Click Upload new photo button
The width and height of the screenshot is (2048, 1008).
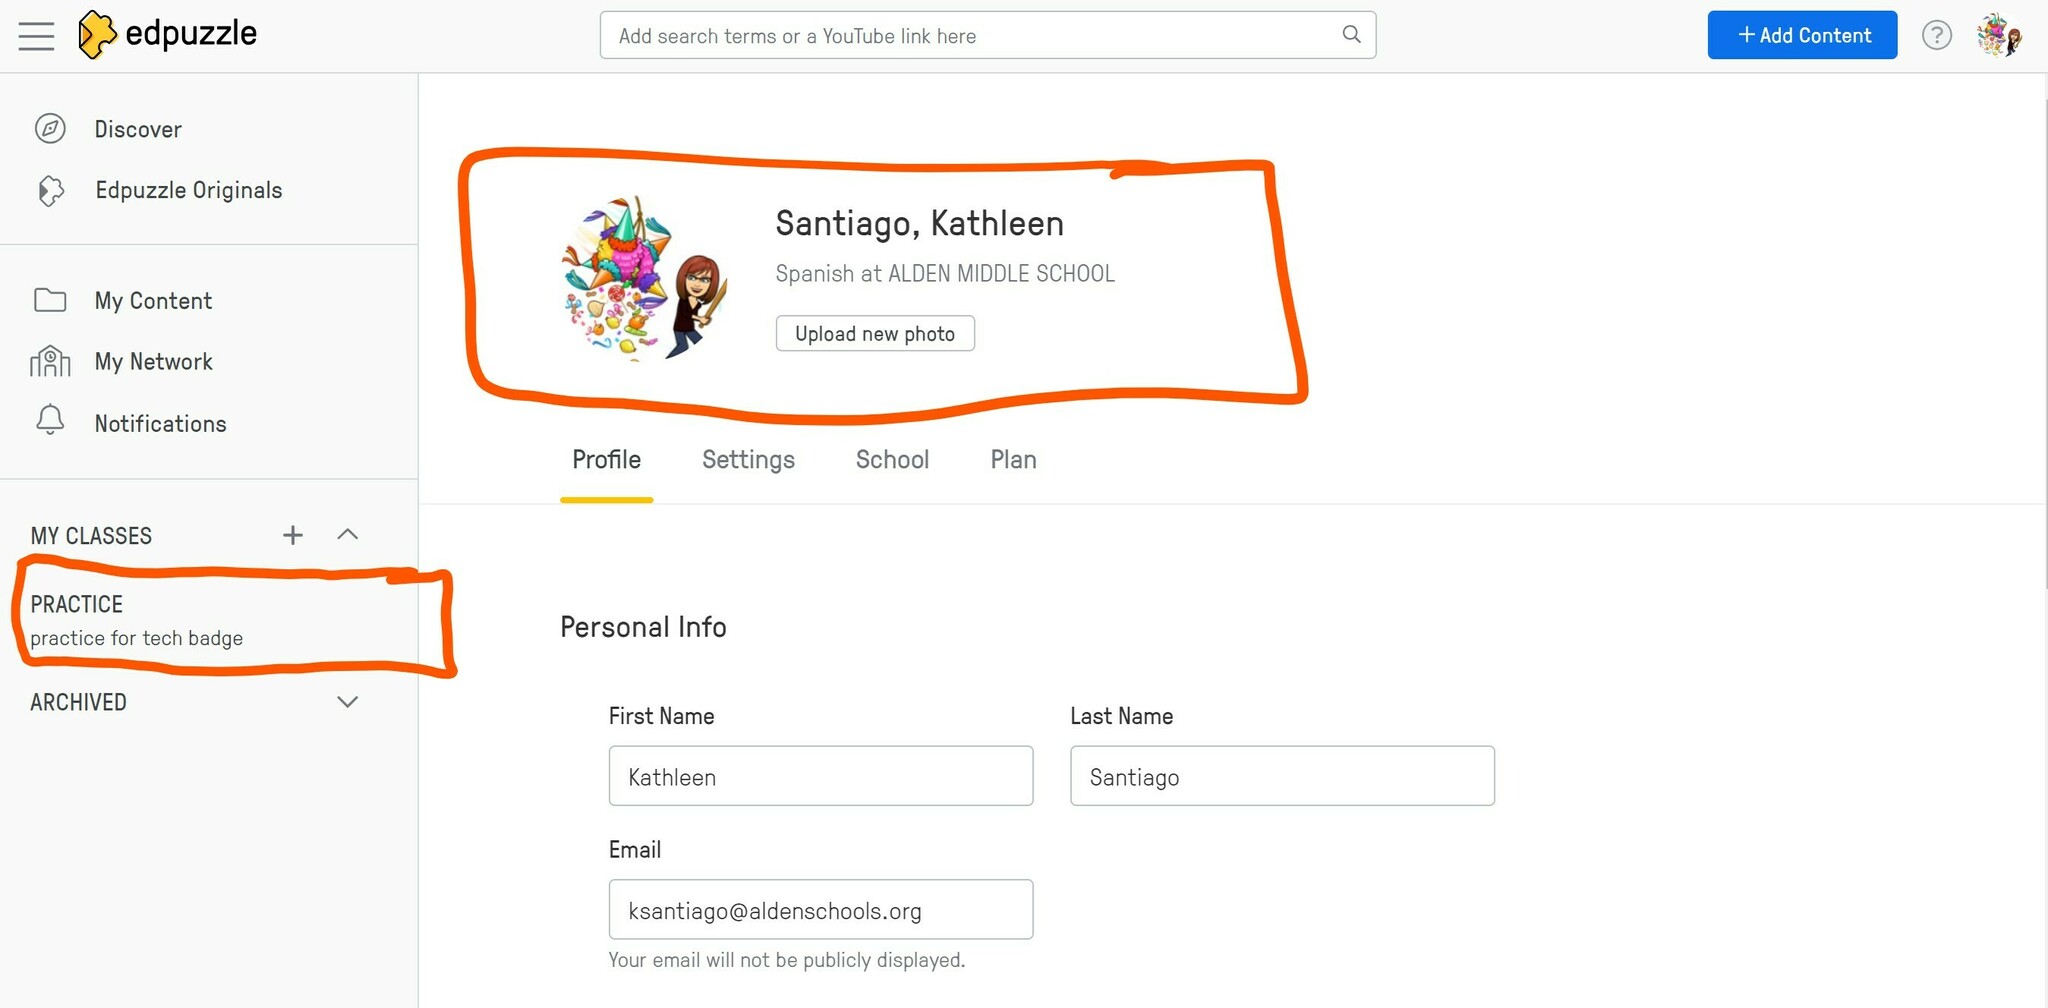pos(875,334)
